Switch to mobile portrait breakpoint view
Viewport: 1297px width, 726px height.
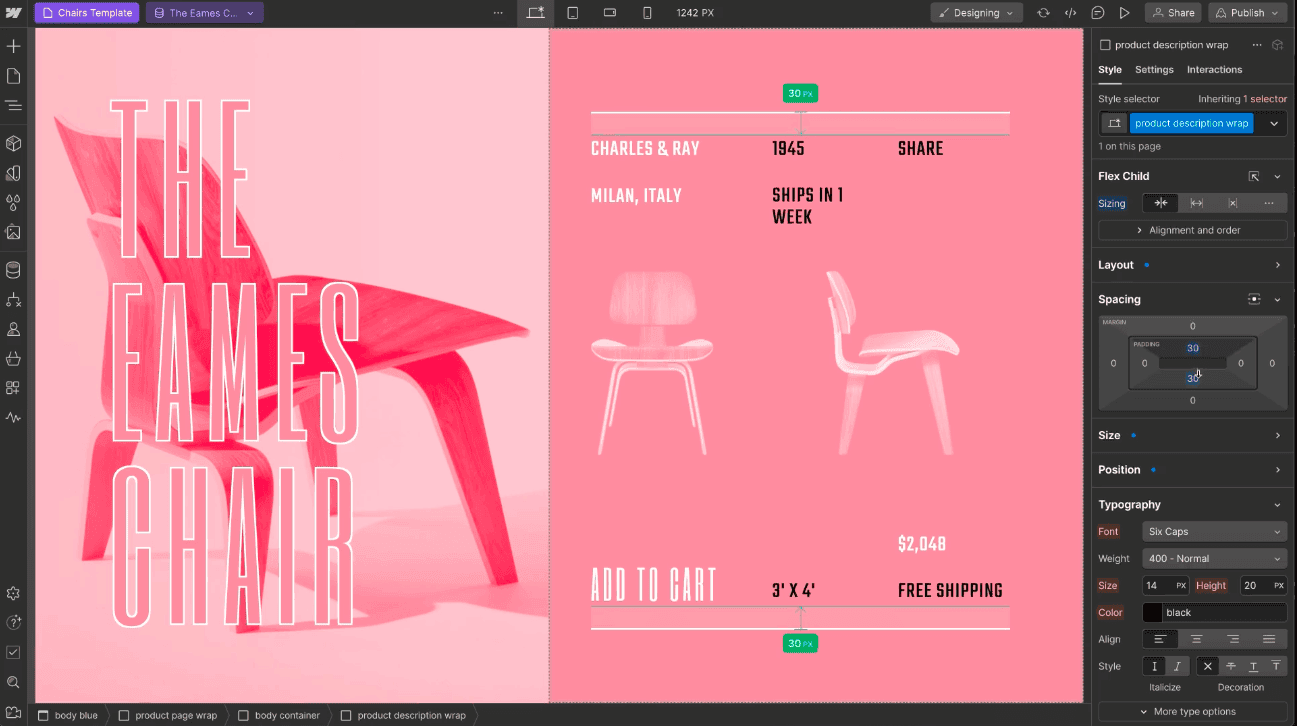(x=648, y=13)
